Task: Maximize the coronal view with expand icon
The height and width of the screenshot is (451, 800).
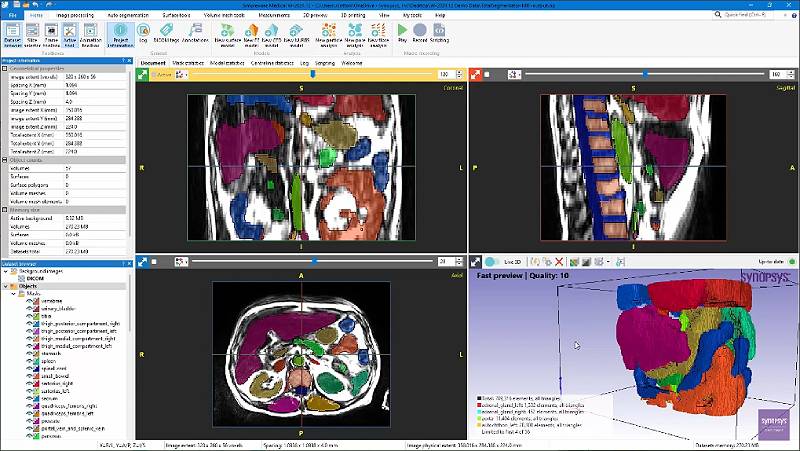Action: point(143,74)
